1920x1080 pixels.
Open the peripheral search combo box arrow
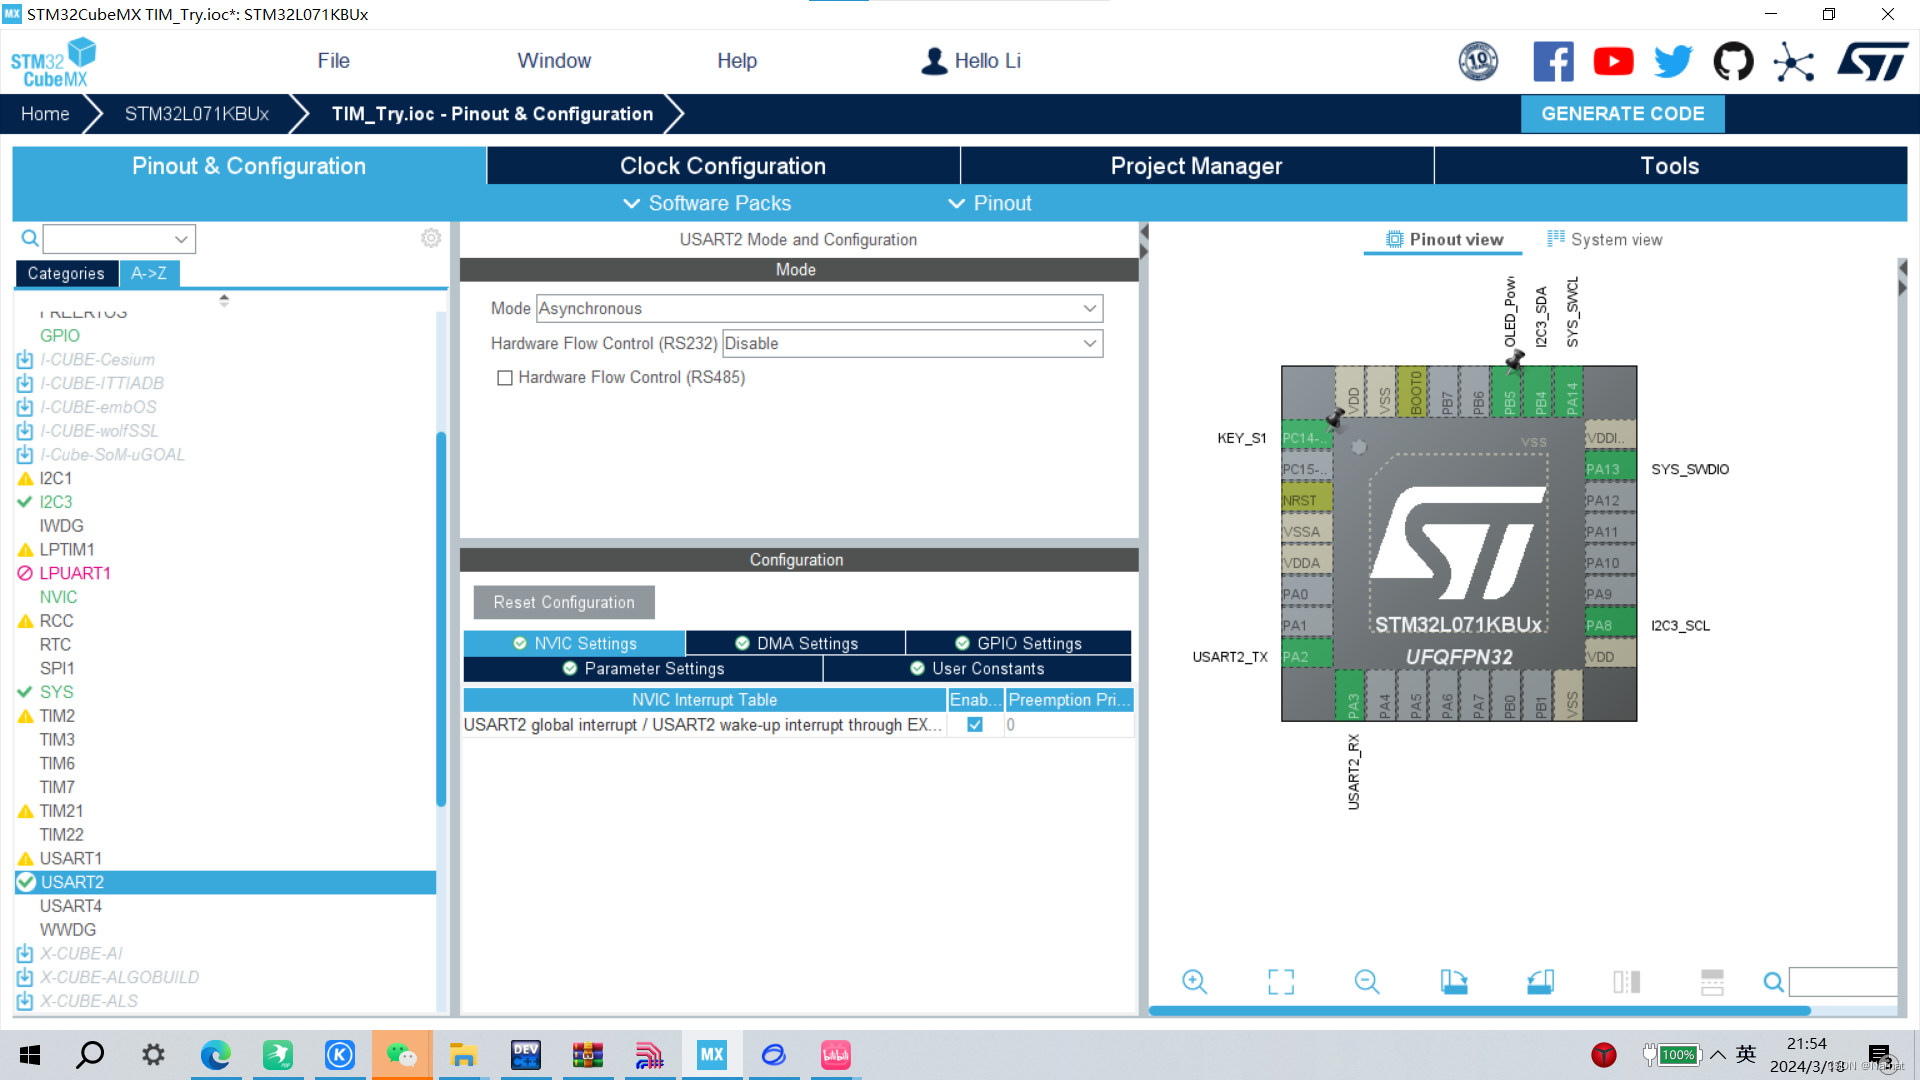[181, 239]
